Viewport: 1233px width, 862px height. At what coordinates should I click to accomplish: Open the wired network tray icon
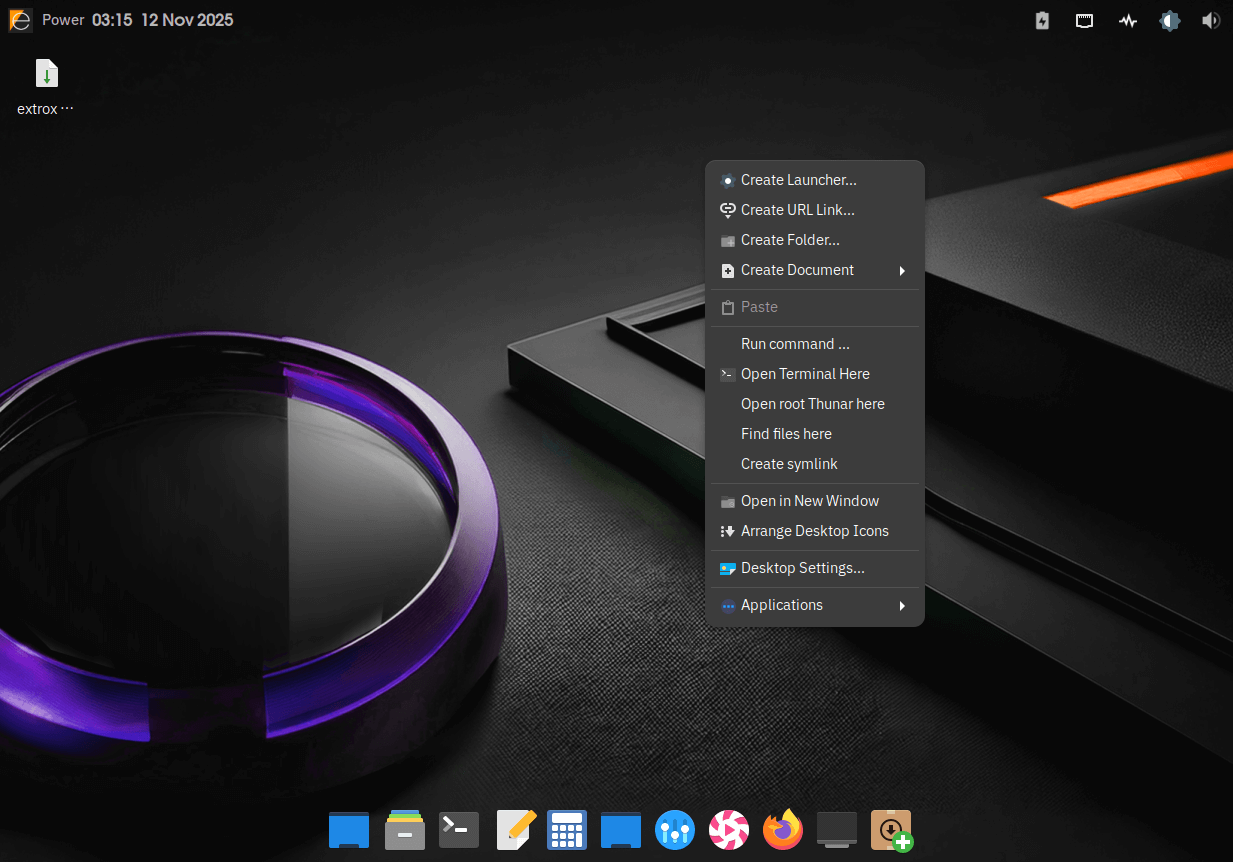(1084, 20)
